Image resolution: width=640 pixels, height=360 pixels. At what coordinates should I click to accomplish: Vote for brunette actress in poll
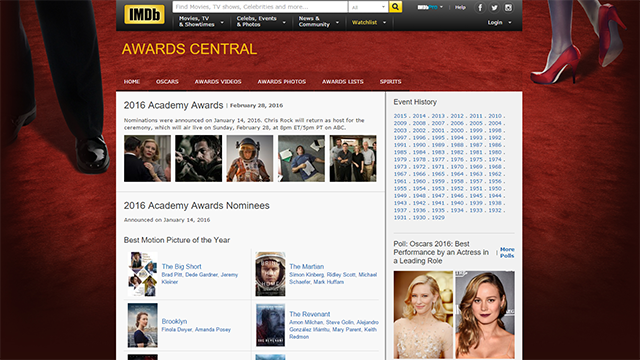point(485,315)
